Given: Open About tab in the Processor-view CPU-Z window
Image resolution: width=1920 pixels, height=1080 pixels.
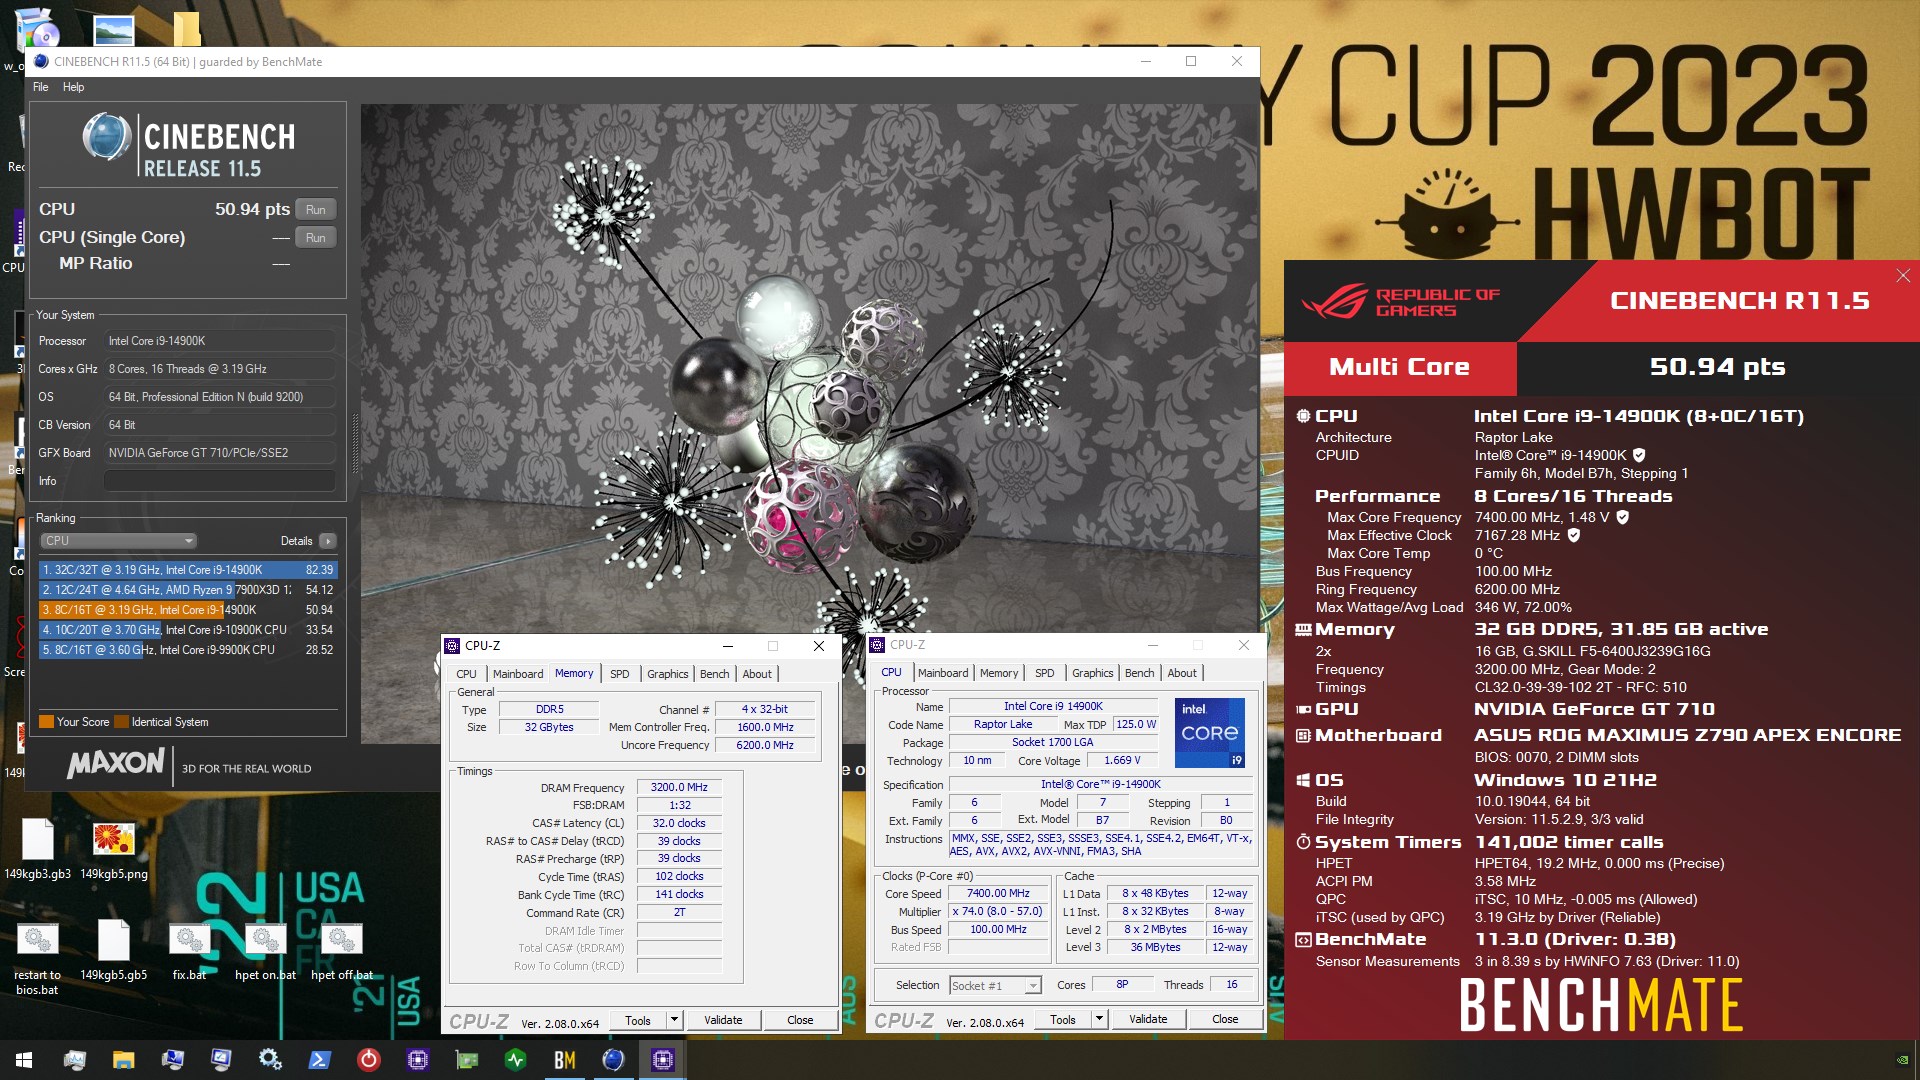Looking at the screenshot, I should point(1181,673).
